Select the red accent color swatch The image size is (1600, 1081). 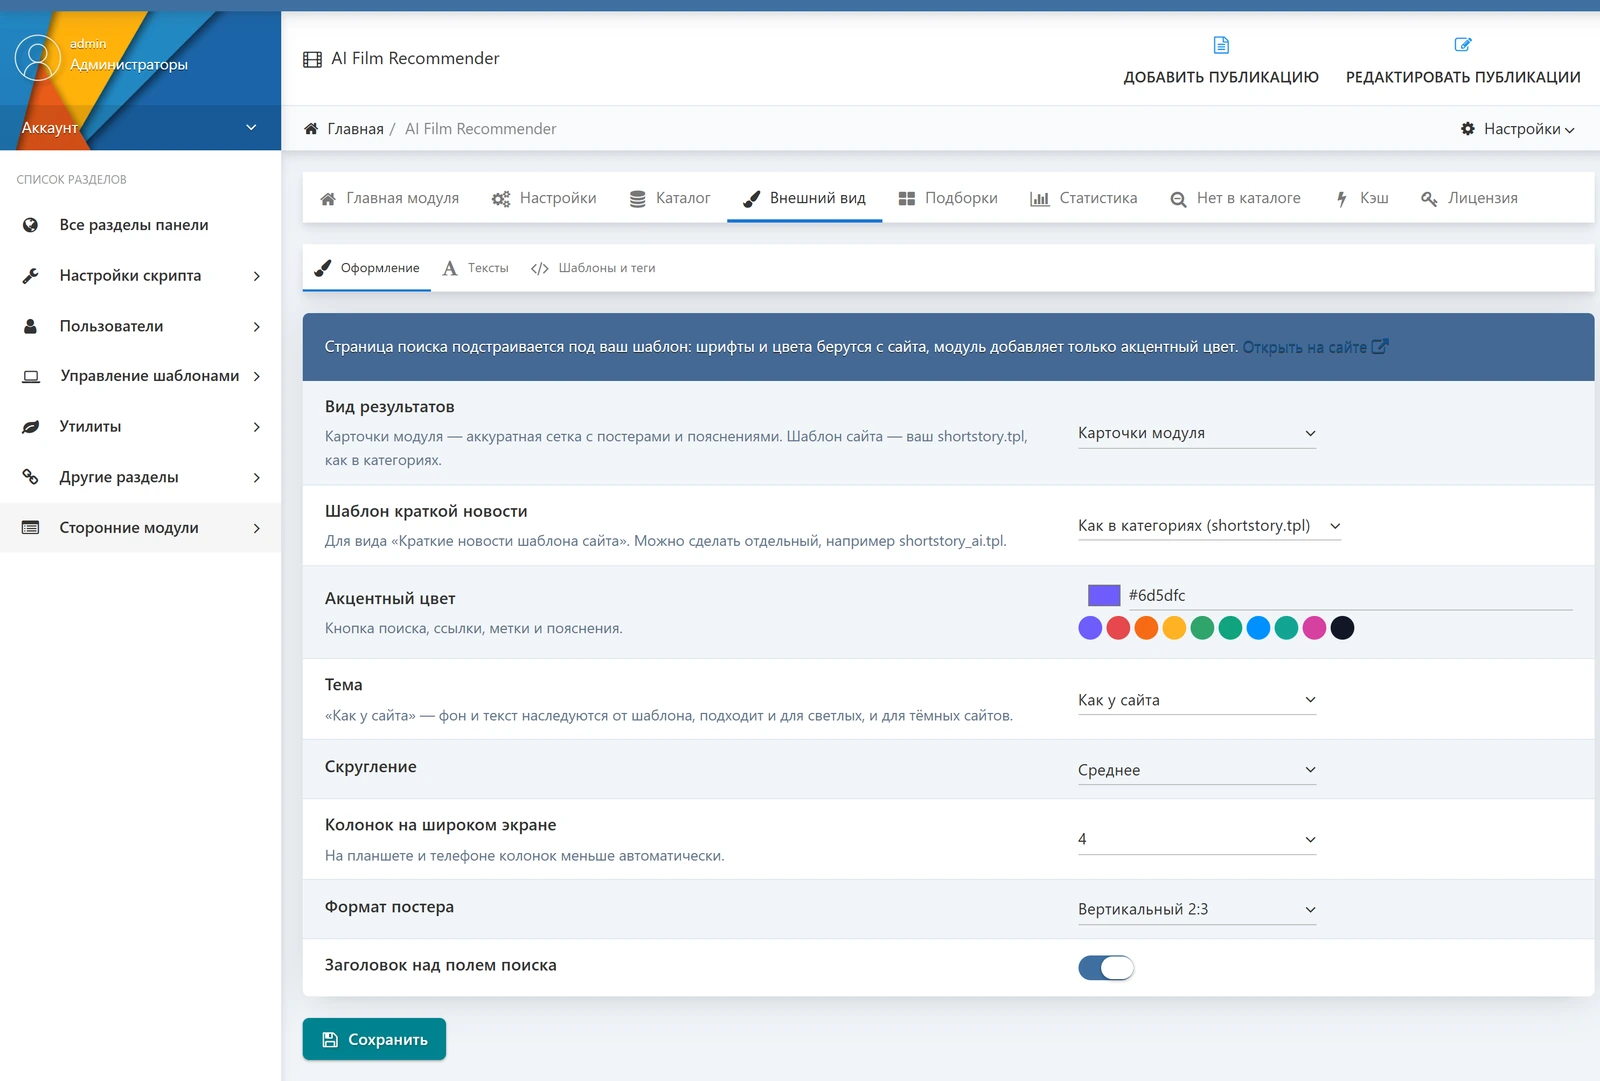(x=1118, y=628)
